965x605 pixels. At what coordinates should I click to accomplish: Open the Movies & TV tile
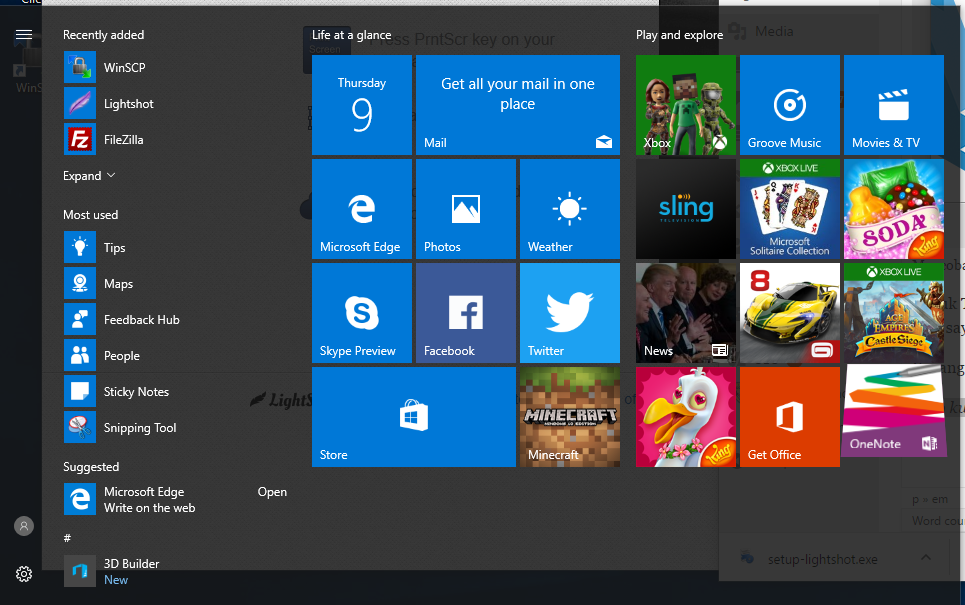pyautogui.click(x=894, y=105)
